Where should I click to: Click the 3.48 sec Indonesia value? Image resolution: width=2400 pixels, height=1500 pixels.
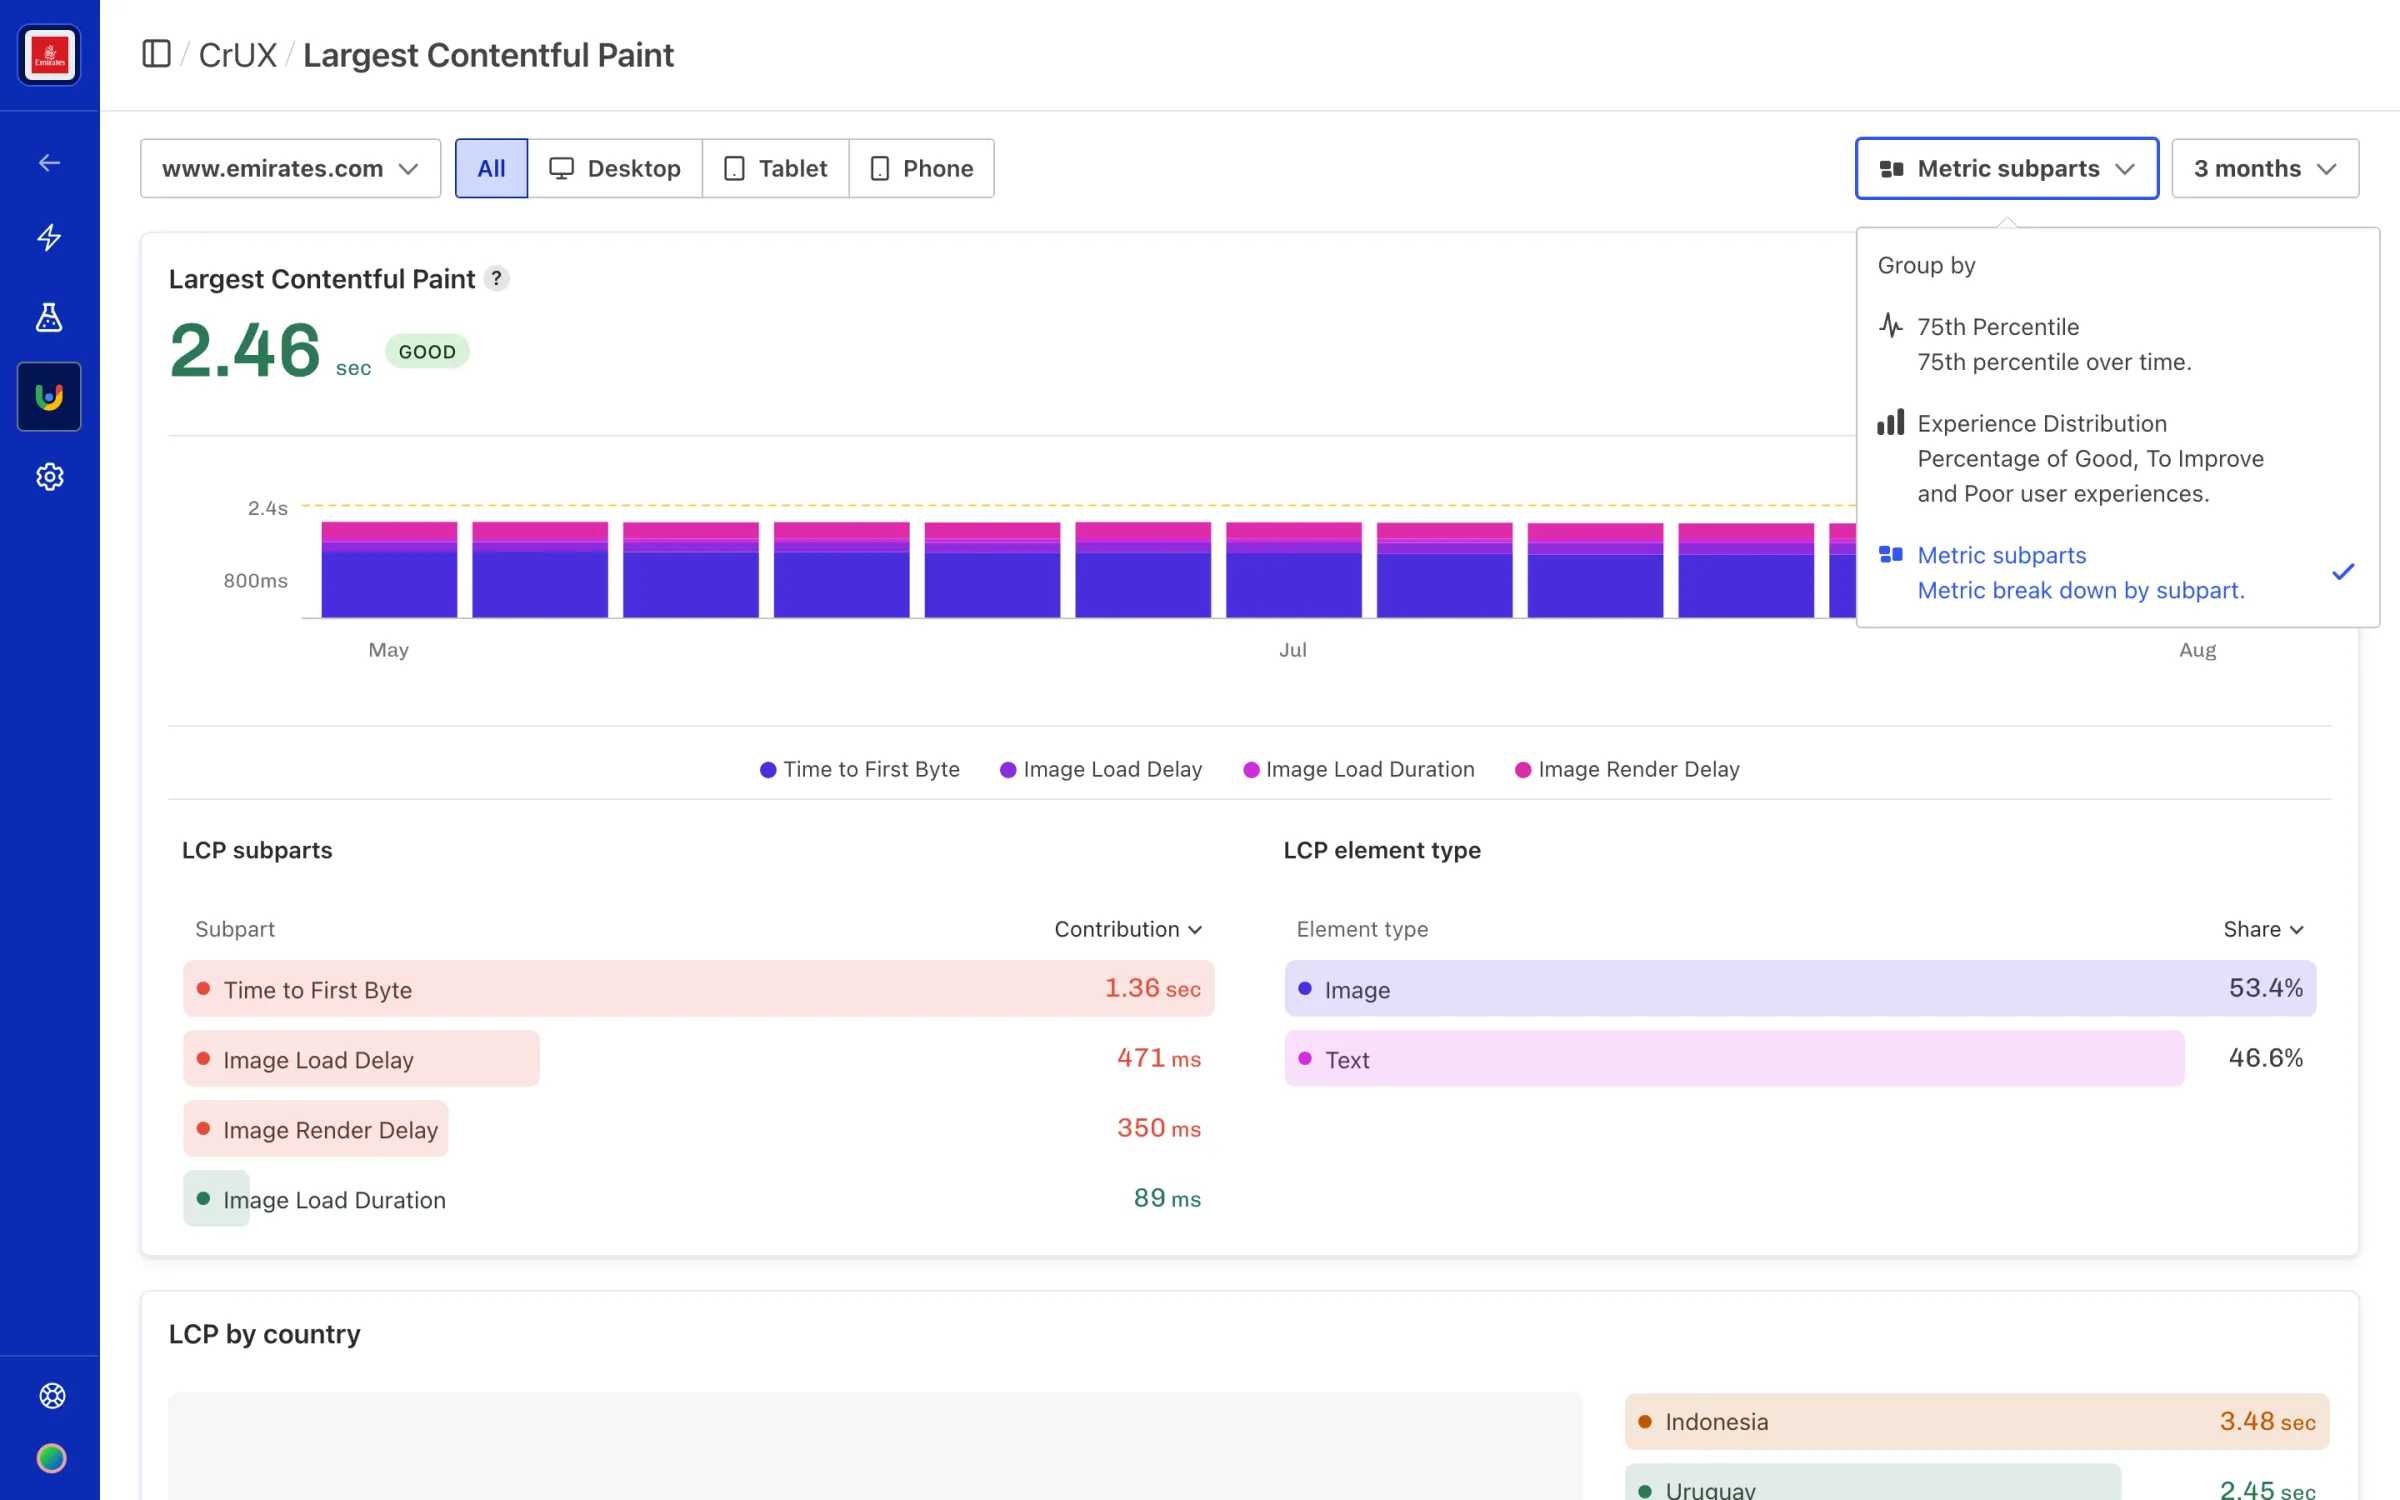point(2267,1422)
